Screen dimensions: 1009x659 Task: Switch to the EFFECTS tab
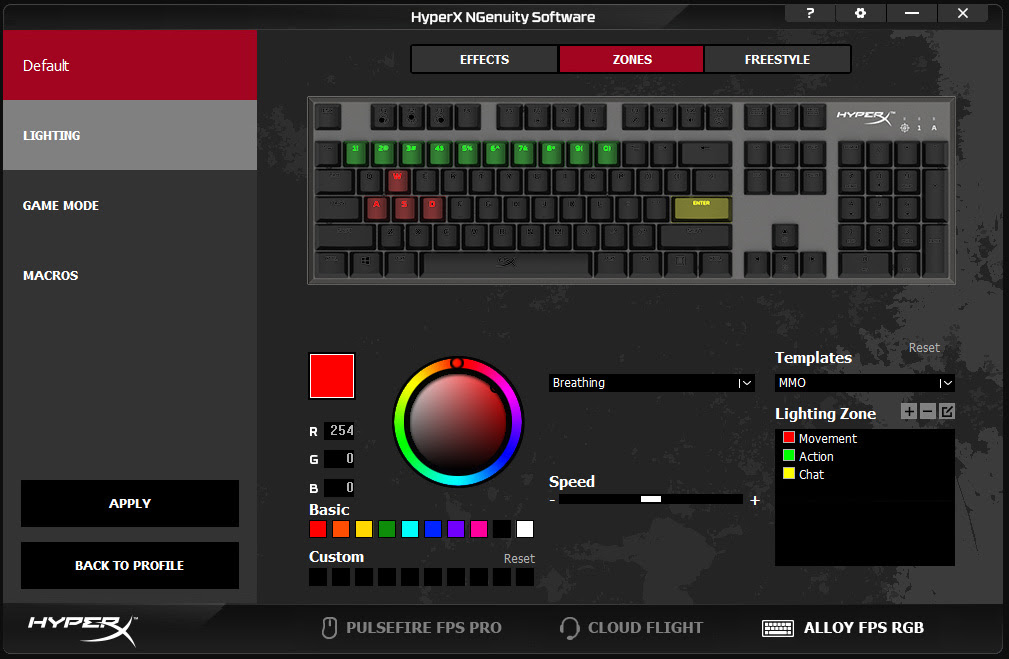click(484, 59)
